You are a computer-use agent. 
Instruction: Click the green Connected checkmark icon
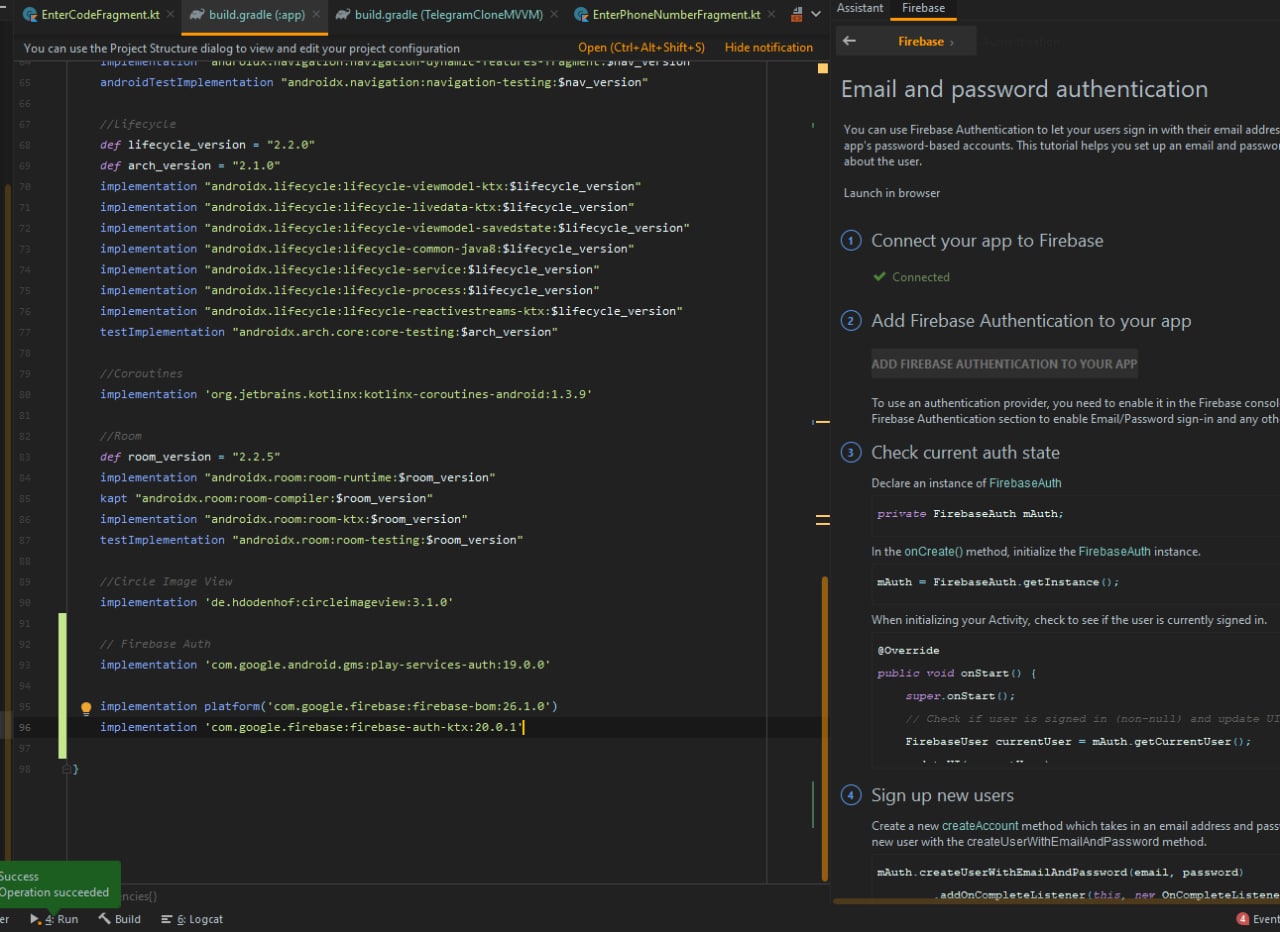[x=879, y=277]
